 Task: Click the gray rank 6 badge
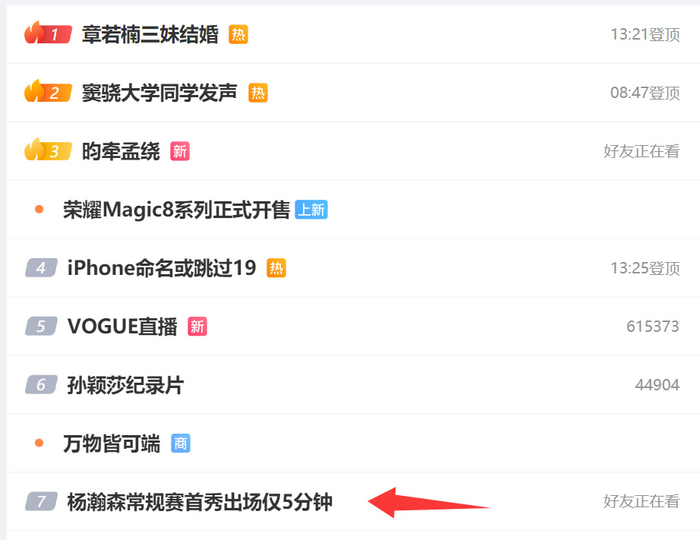(x=41, y=385)
